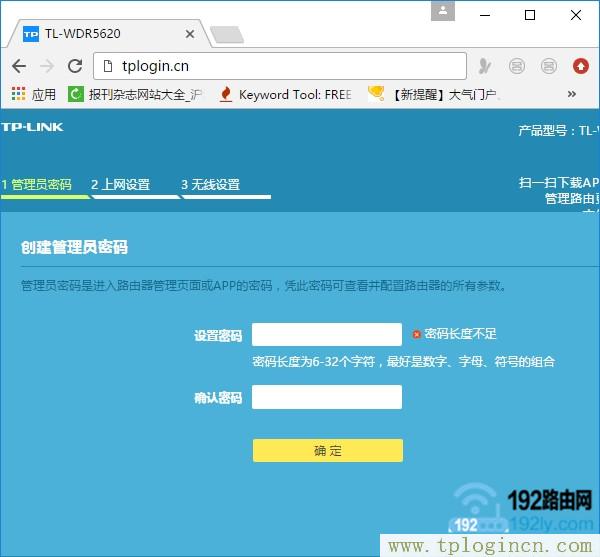Click the TP favicon on the tab
600x557 pixels.
(31, 34)
